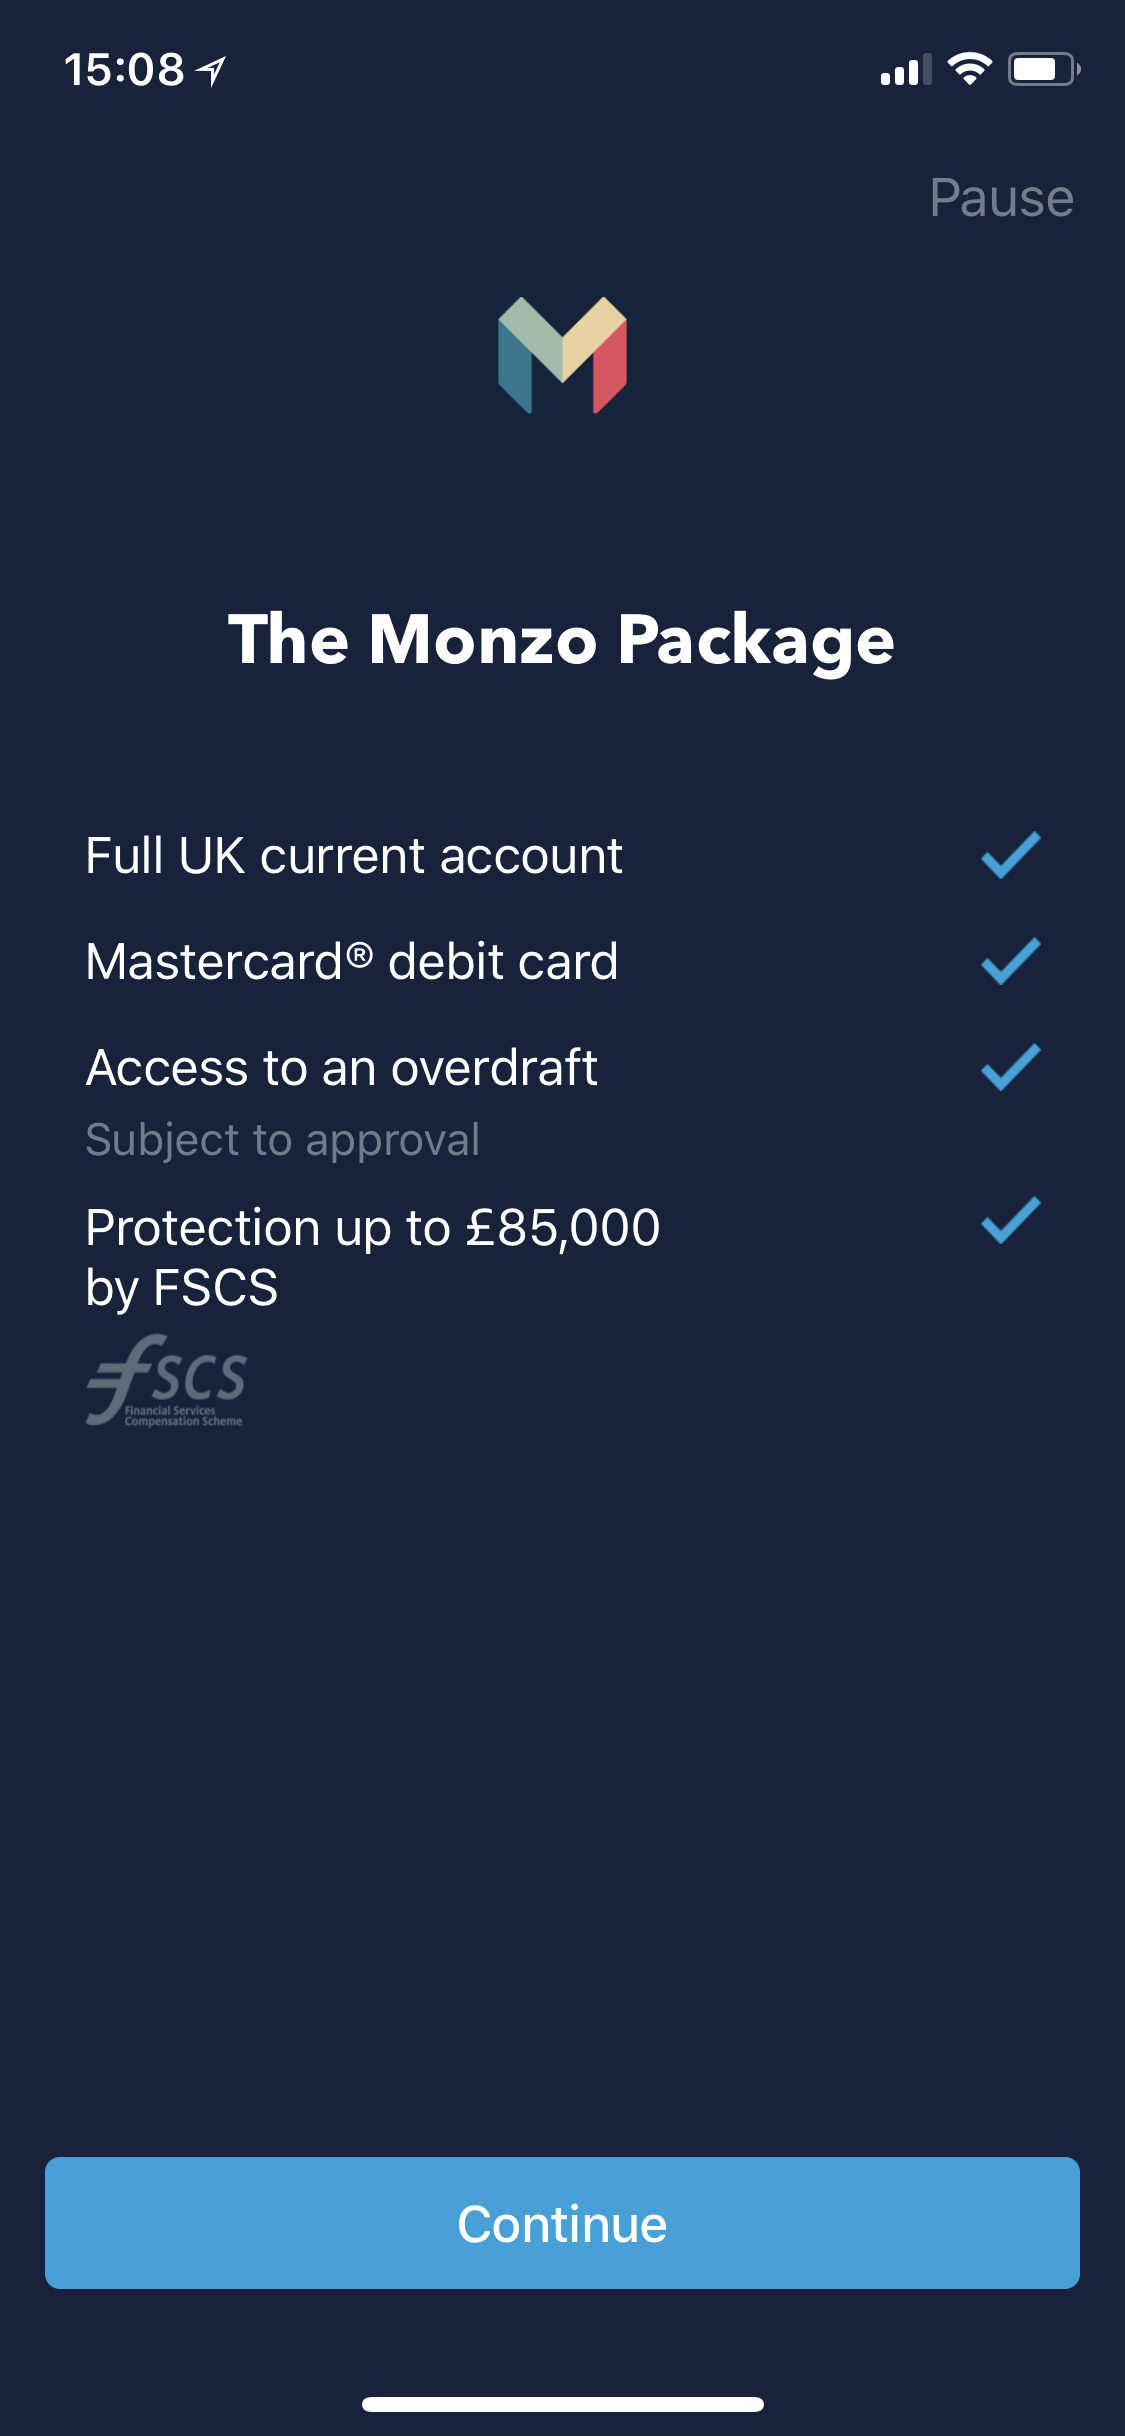Tap the Mastercard debit card text
Viewport: 1125px width, 2436px height.
click(x=352, y=962)
